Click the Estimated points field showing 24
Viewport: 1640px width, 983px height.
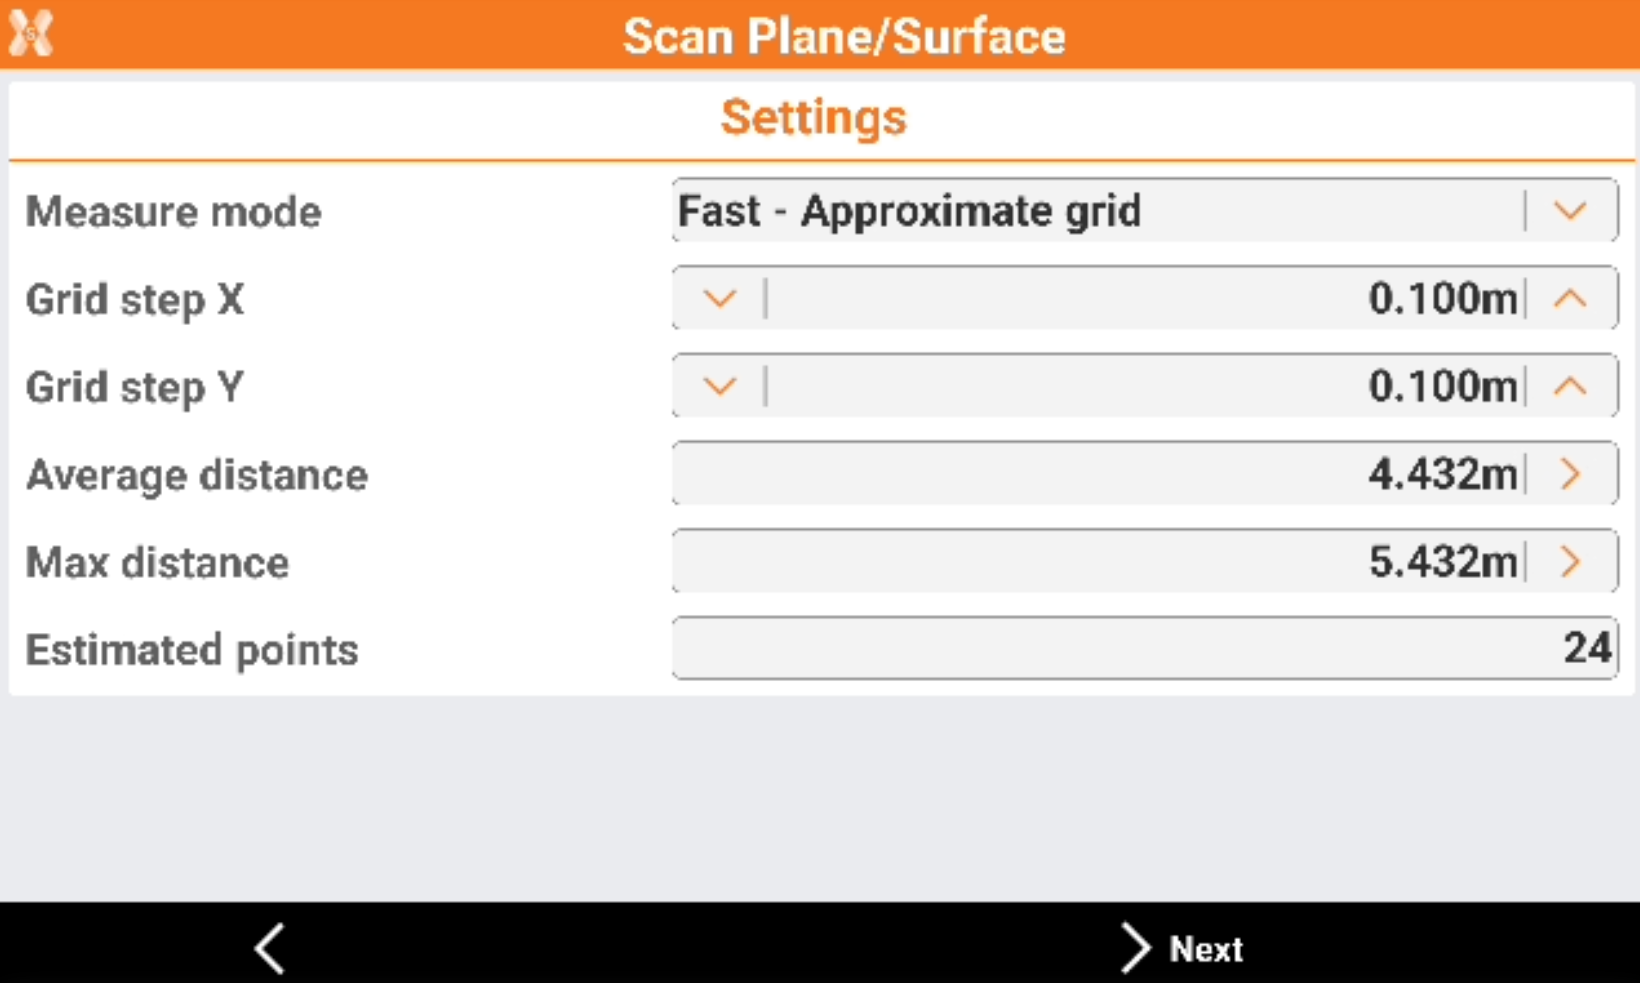tap(1145, 648)
